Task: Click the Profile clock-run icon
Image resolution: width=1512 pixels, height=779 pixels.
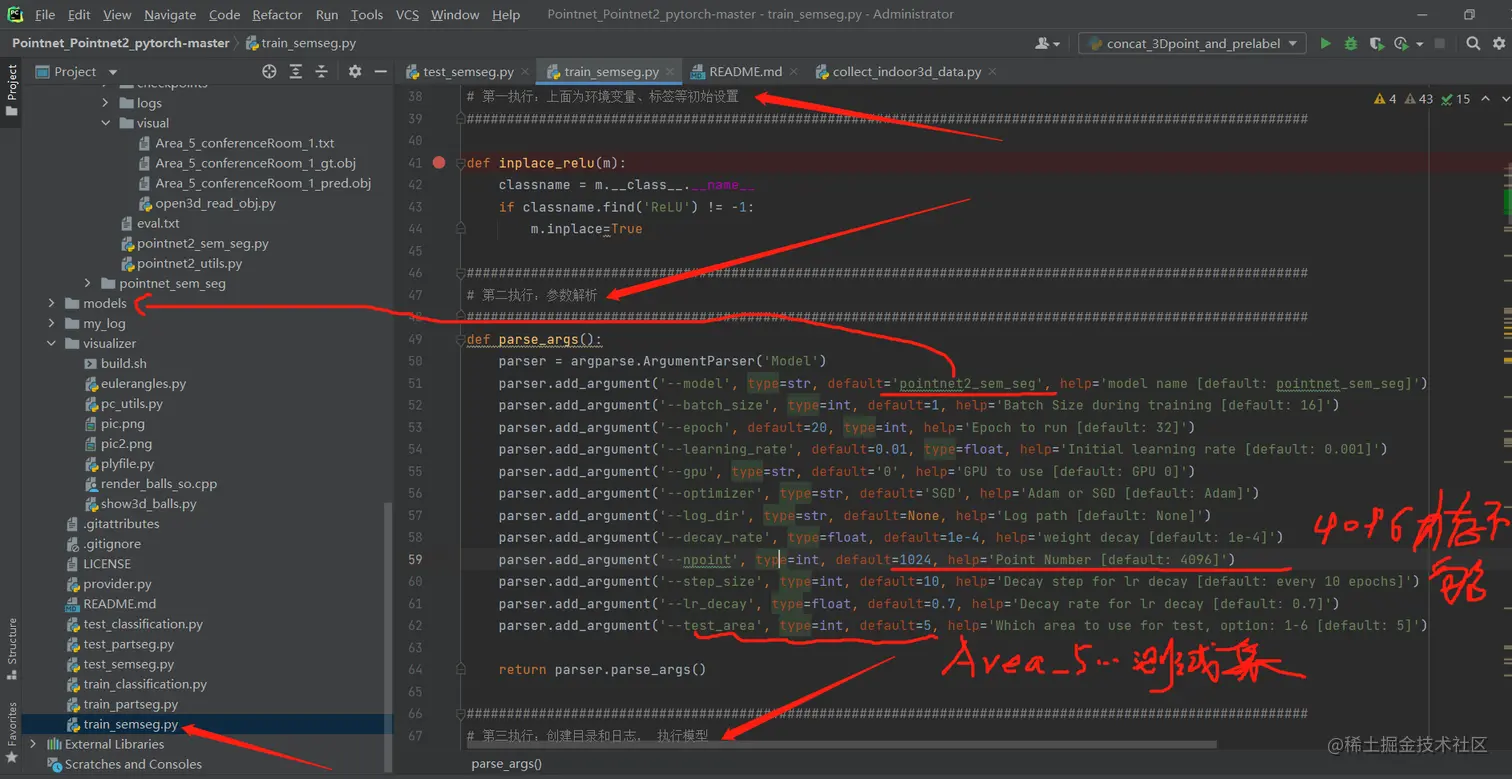Action: [x=1400, y=44]
